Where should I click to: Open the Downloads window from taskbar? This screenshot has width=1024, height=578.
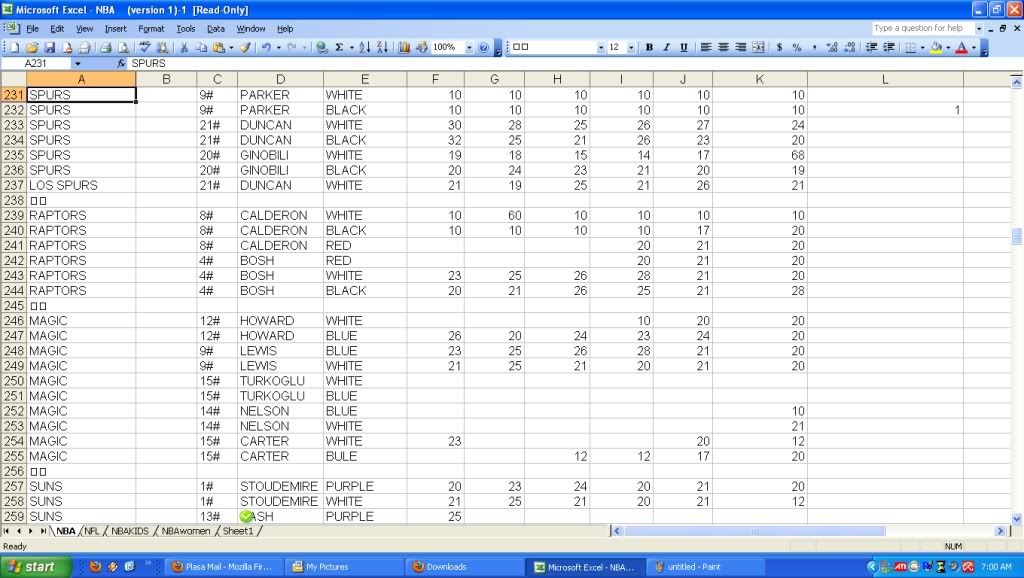[464, 567]
